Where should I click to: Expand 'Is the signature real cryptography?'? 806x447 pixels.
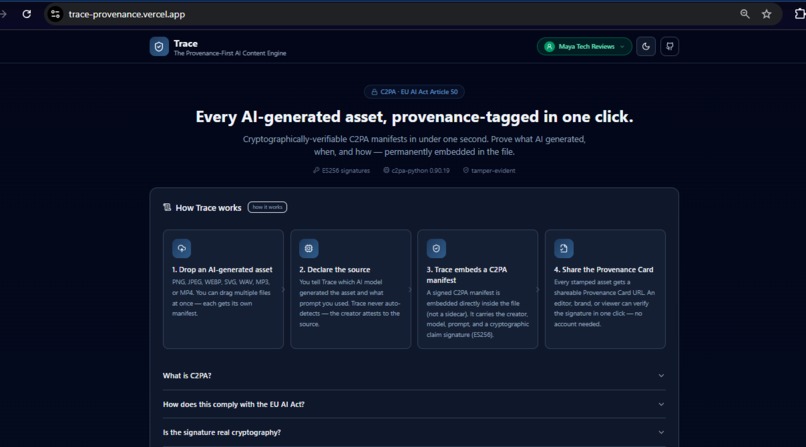click(x=414, y=433)
